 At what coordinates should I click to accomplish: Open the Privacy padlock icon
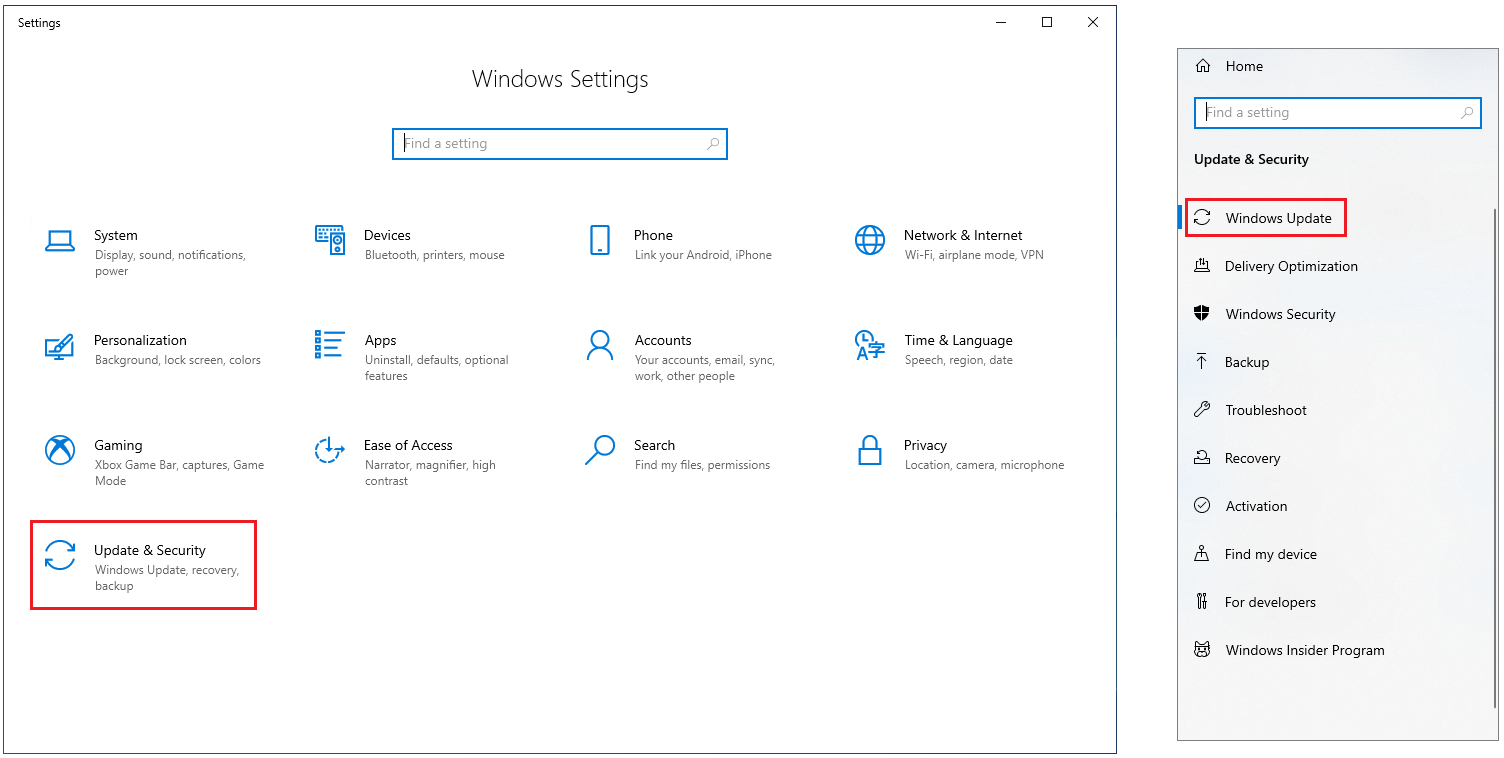tap(870, 450)
